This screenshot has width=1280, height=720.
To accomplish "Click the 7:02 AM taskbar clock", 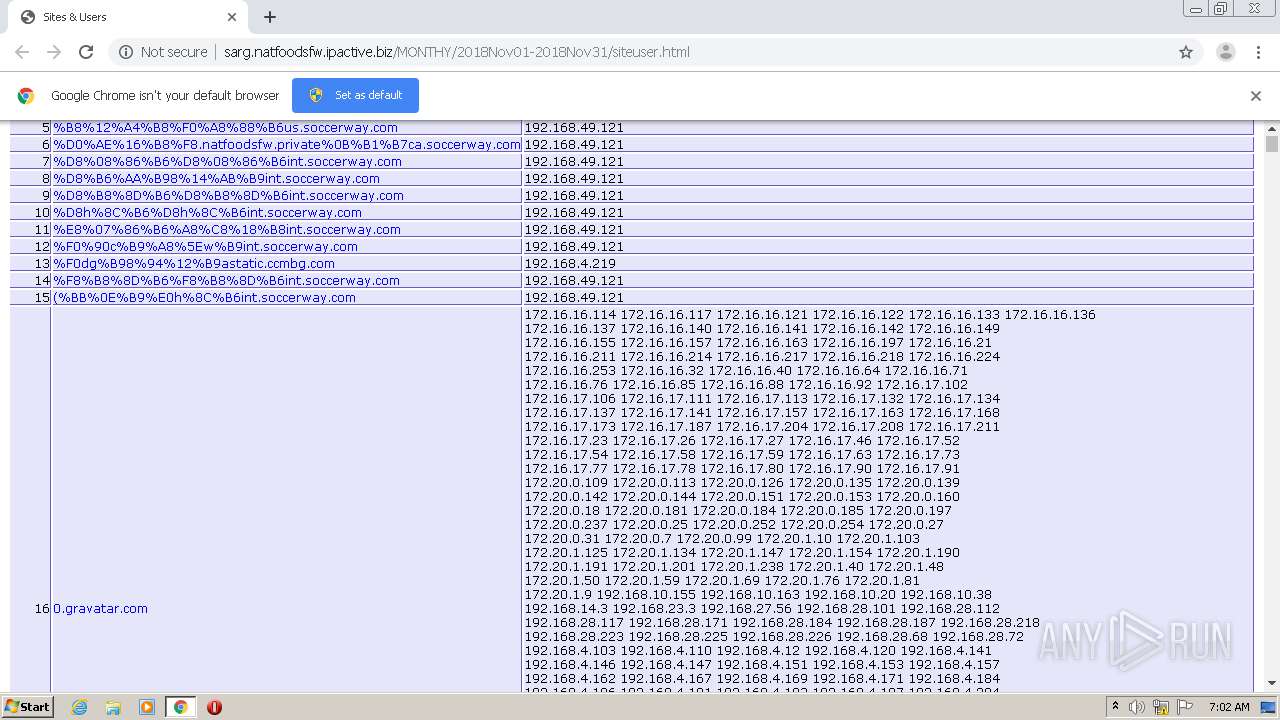I will point(1229,707).
